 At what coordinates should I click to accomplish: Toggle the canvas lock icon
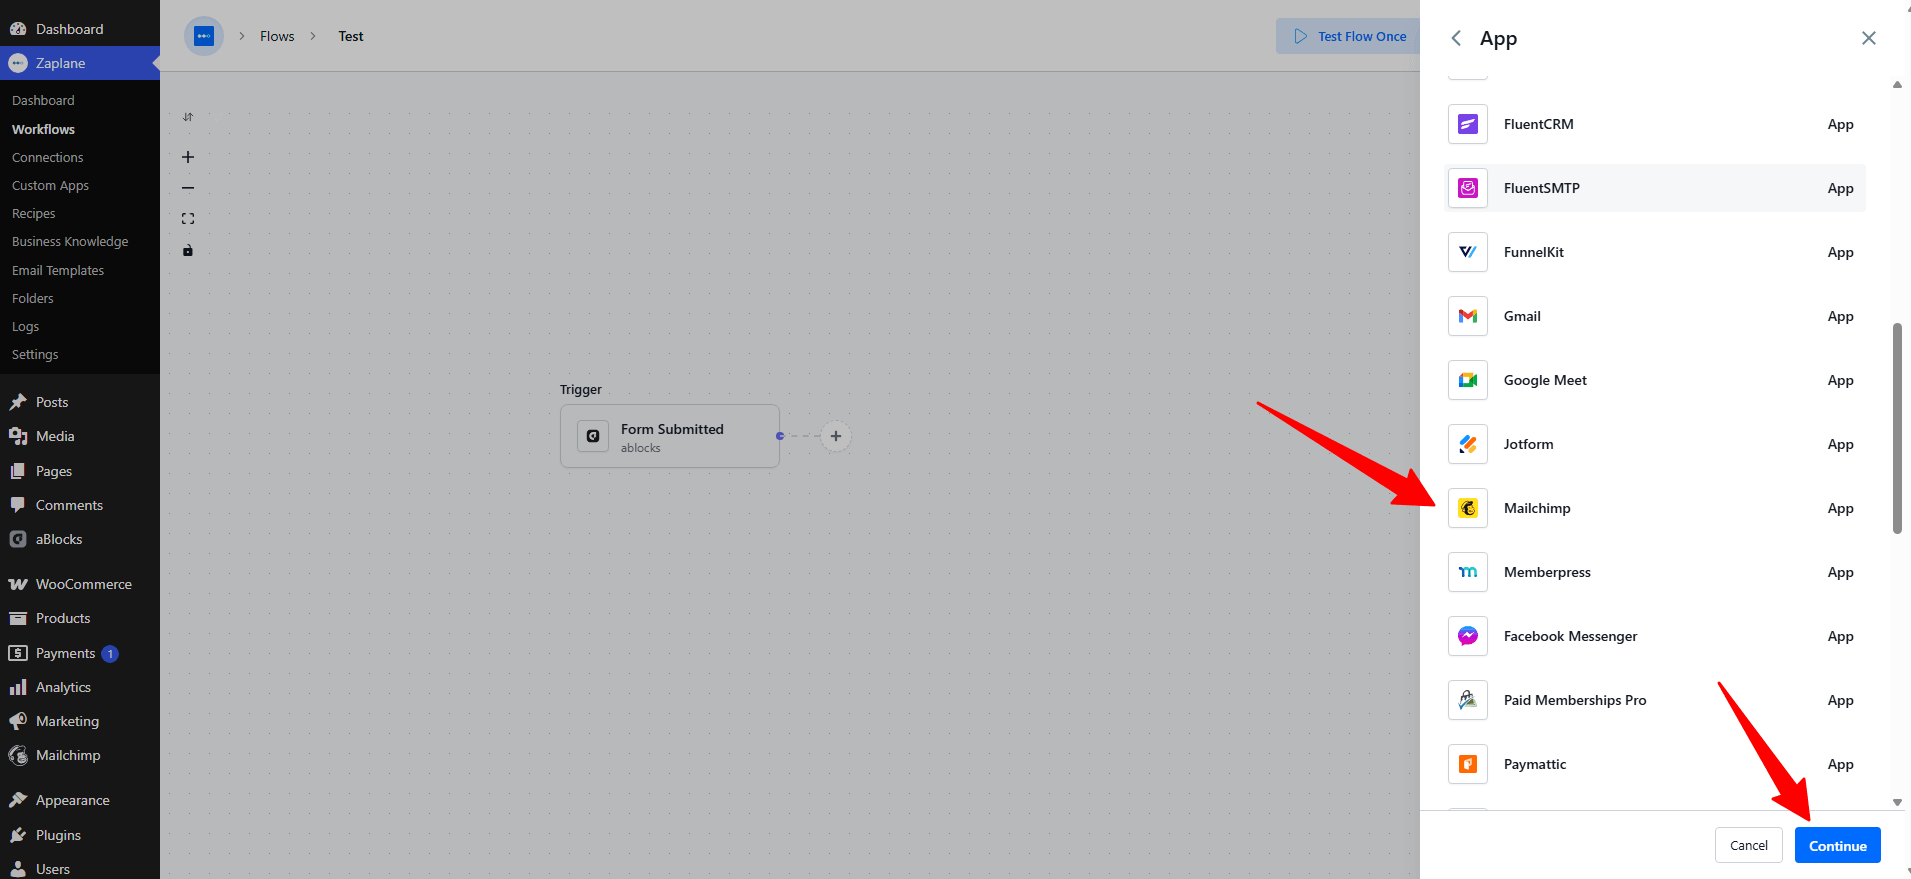(x=188, y=250)
